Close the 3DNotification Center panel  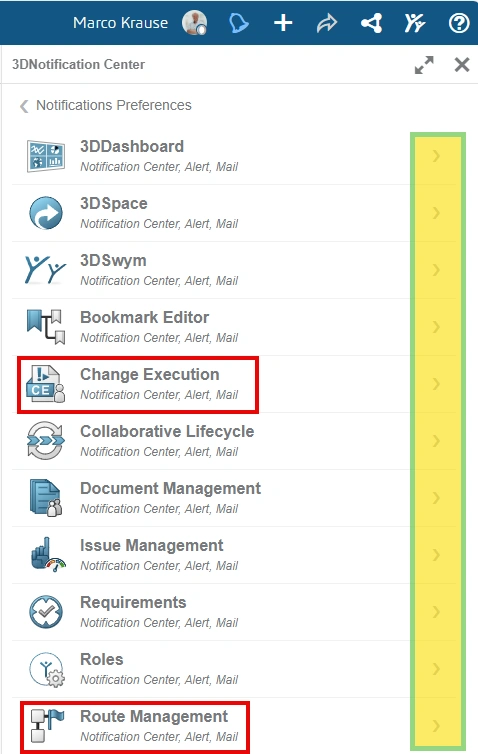[x=462, y=64]
